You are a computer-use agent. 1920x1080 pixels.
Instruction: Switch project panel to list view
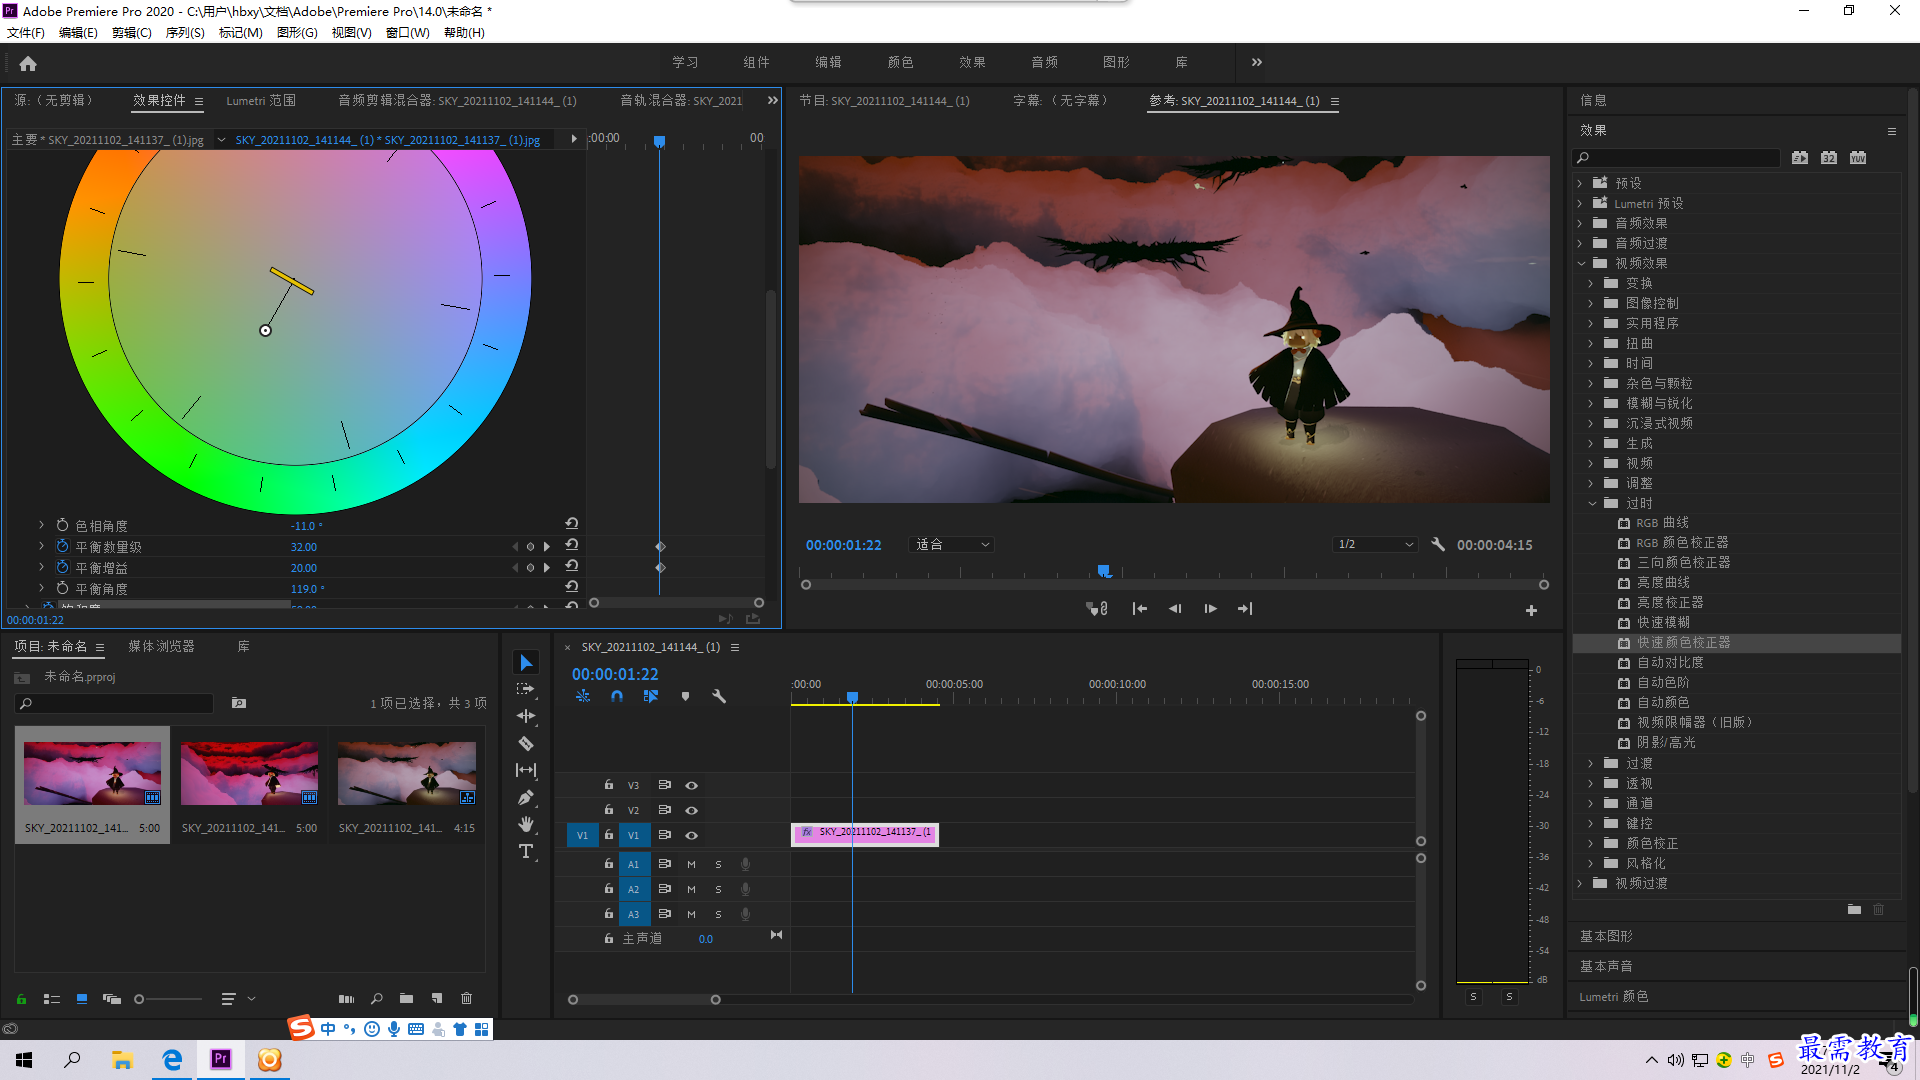(52, 998)
